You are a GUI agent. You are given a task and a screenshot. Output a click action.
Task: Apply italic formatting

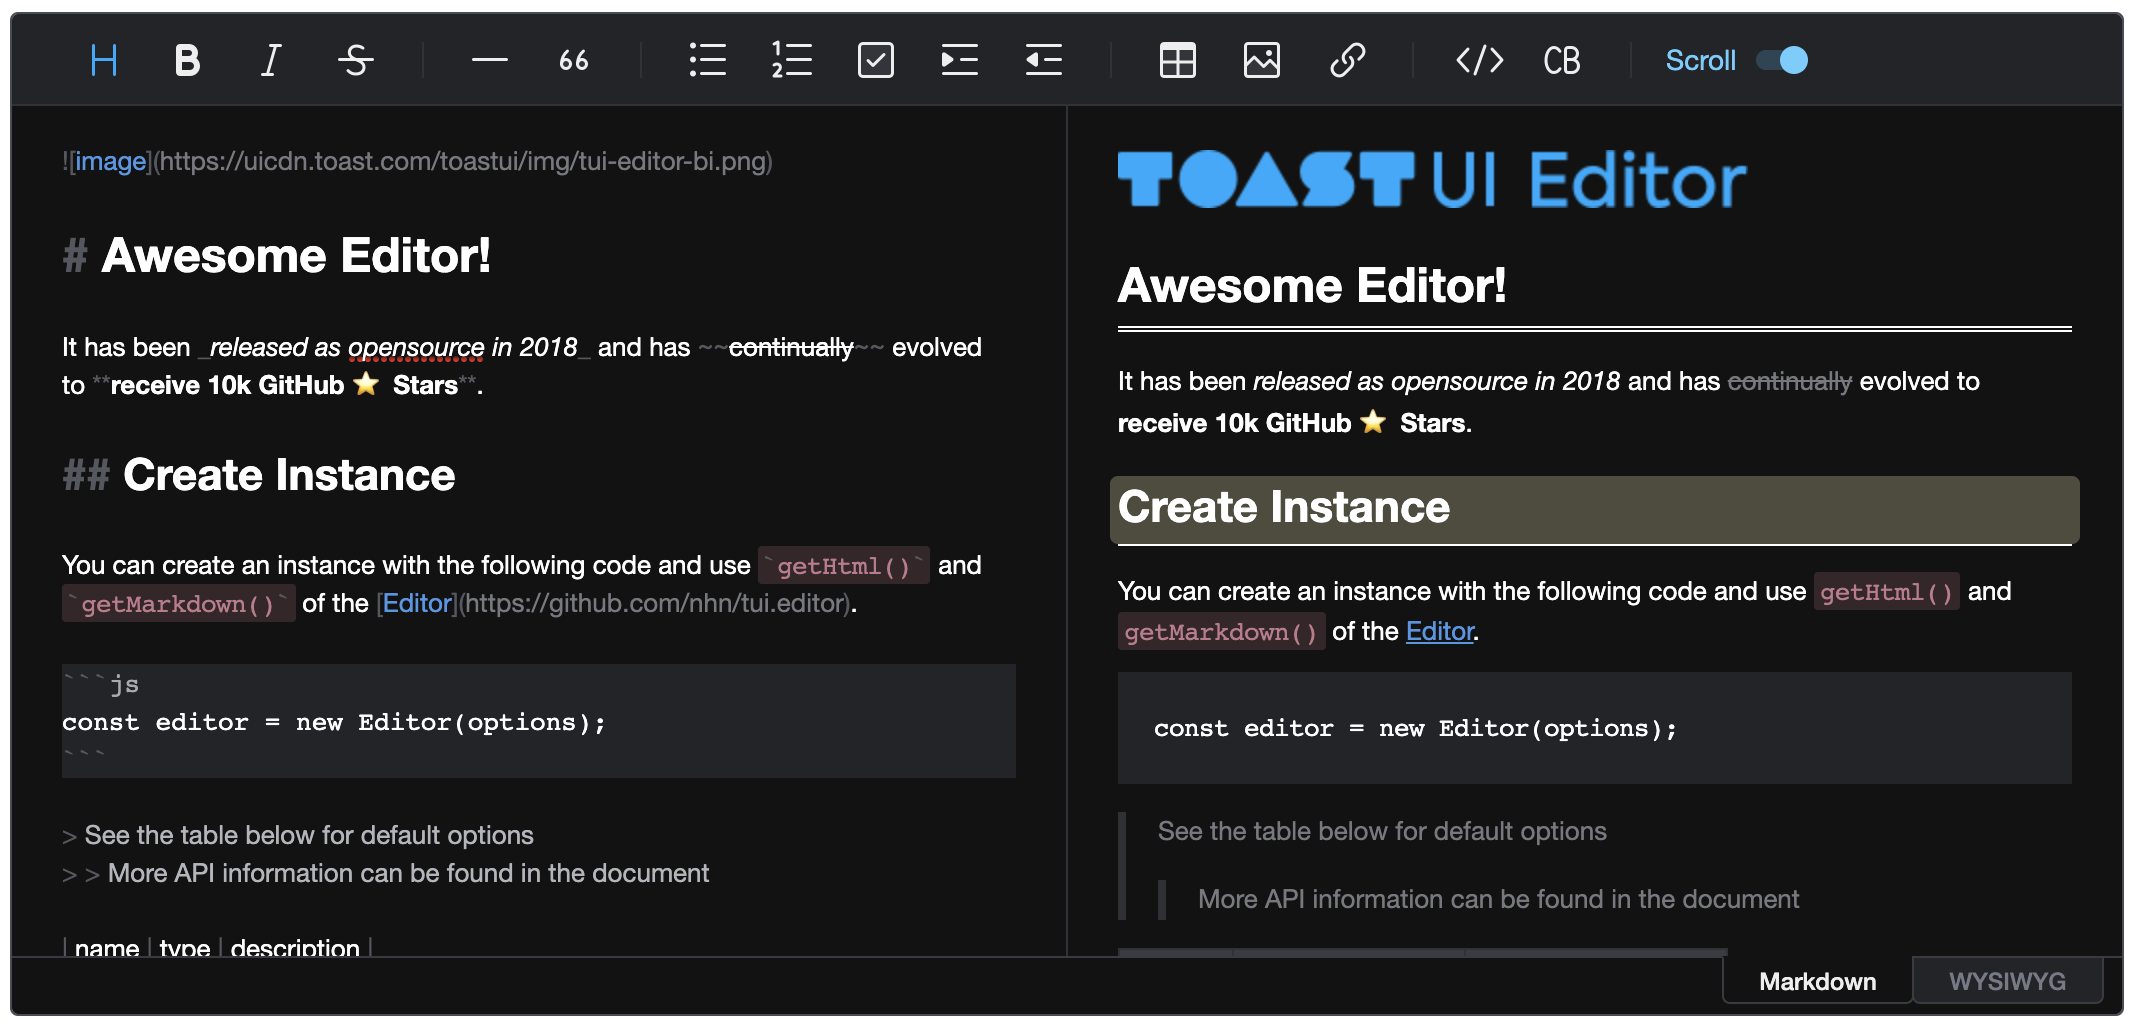[x=271, y=61]
